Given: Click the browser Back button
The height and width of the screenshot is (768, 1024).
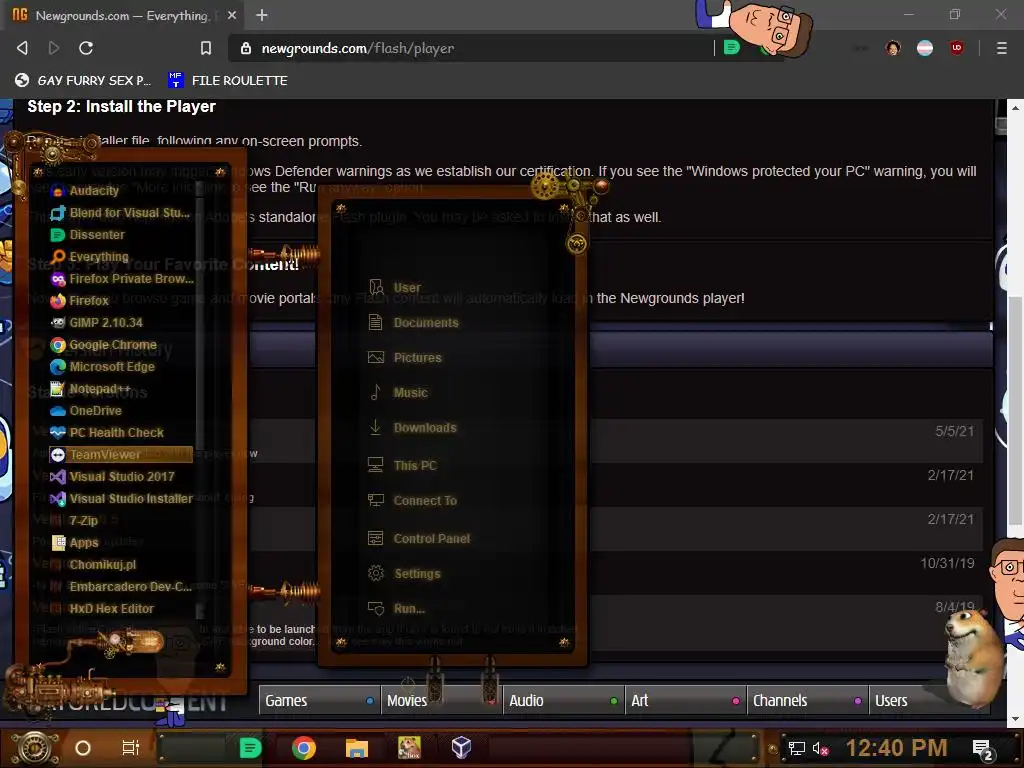Looking at the screenshot, I should coord(22,48).
